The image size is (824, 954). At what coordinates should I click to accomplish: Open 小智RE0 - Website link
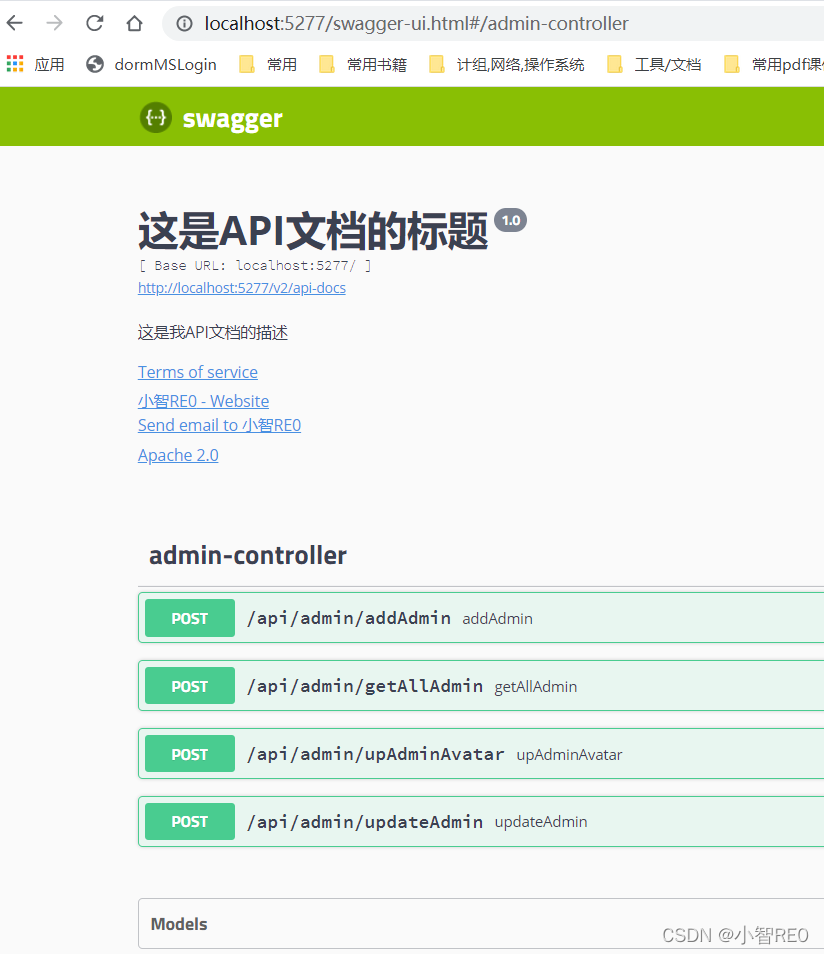pyautogui.click(x=203, y=401)
